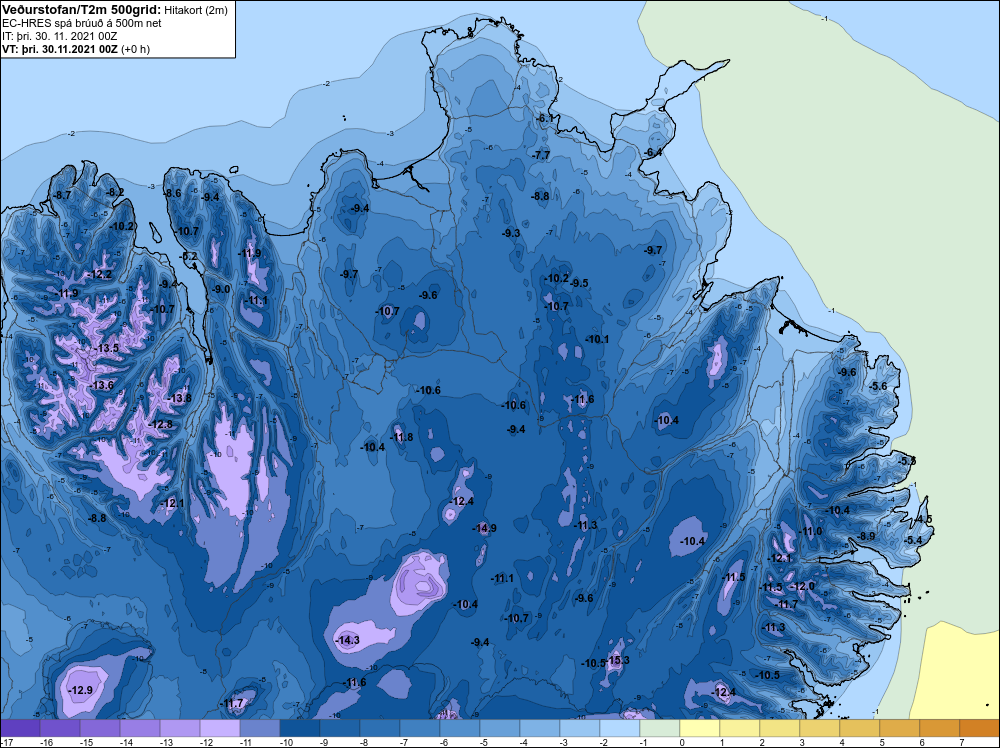
Task: Click the -15.3 temperature value
Action: pyautogui.click(x=618, y=660)
